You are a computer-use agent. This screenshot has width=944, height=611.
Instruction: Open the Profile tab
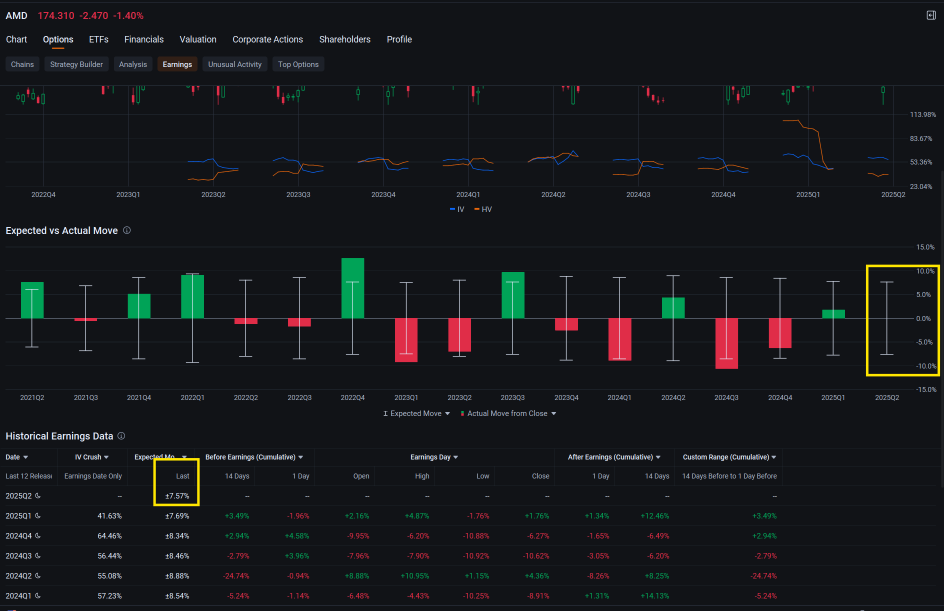(x=399, y=39)
